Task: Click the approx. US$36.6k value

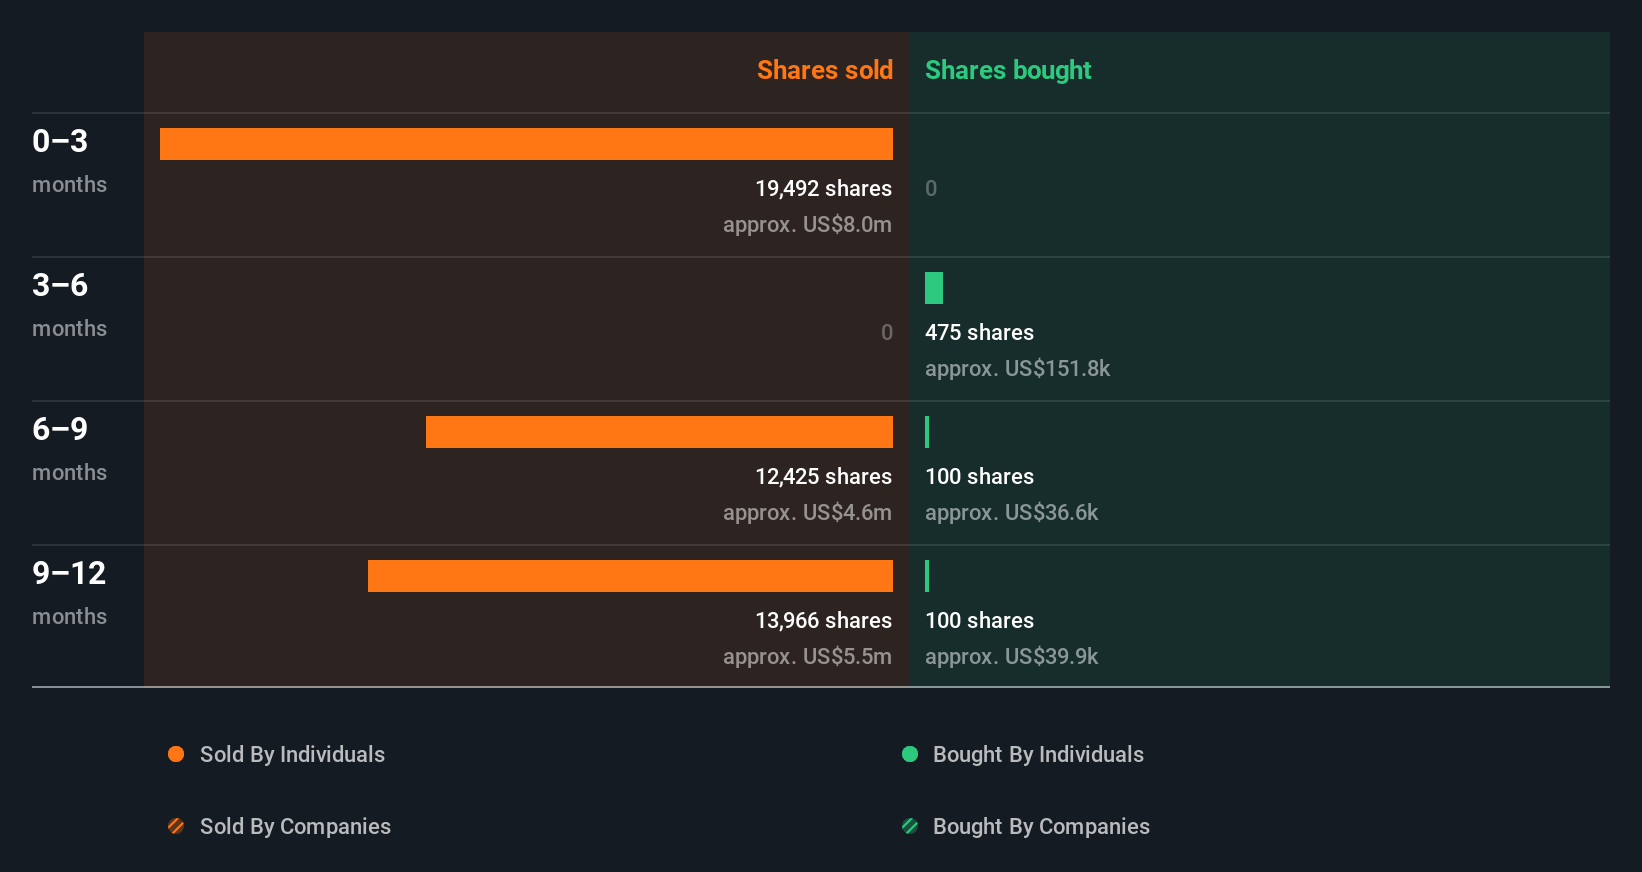Action: pyautogui.click(x=1011, y=512)
